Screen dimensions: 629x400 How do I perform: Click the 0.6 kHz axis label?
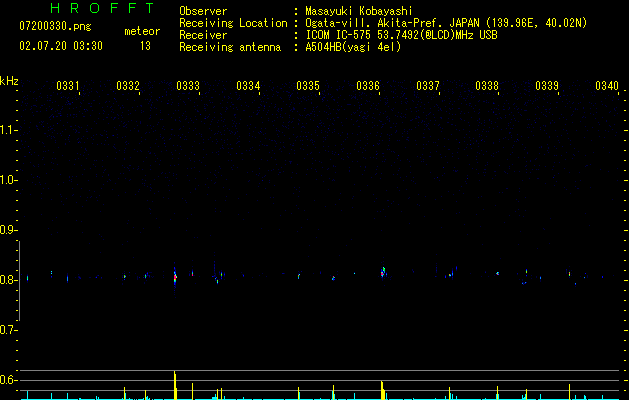(8, 380)
